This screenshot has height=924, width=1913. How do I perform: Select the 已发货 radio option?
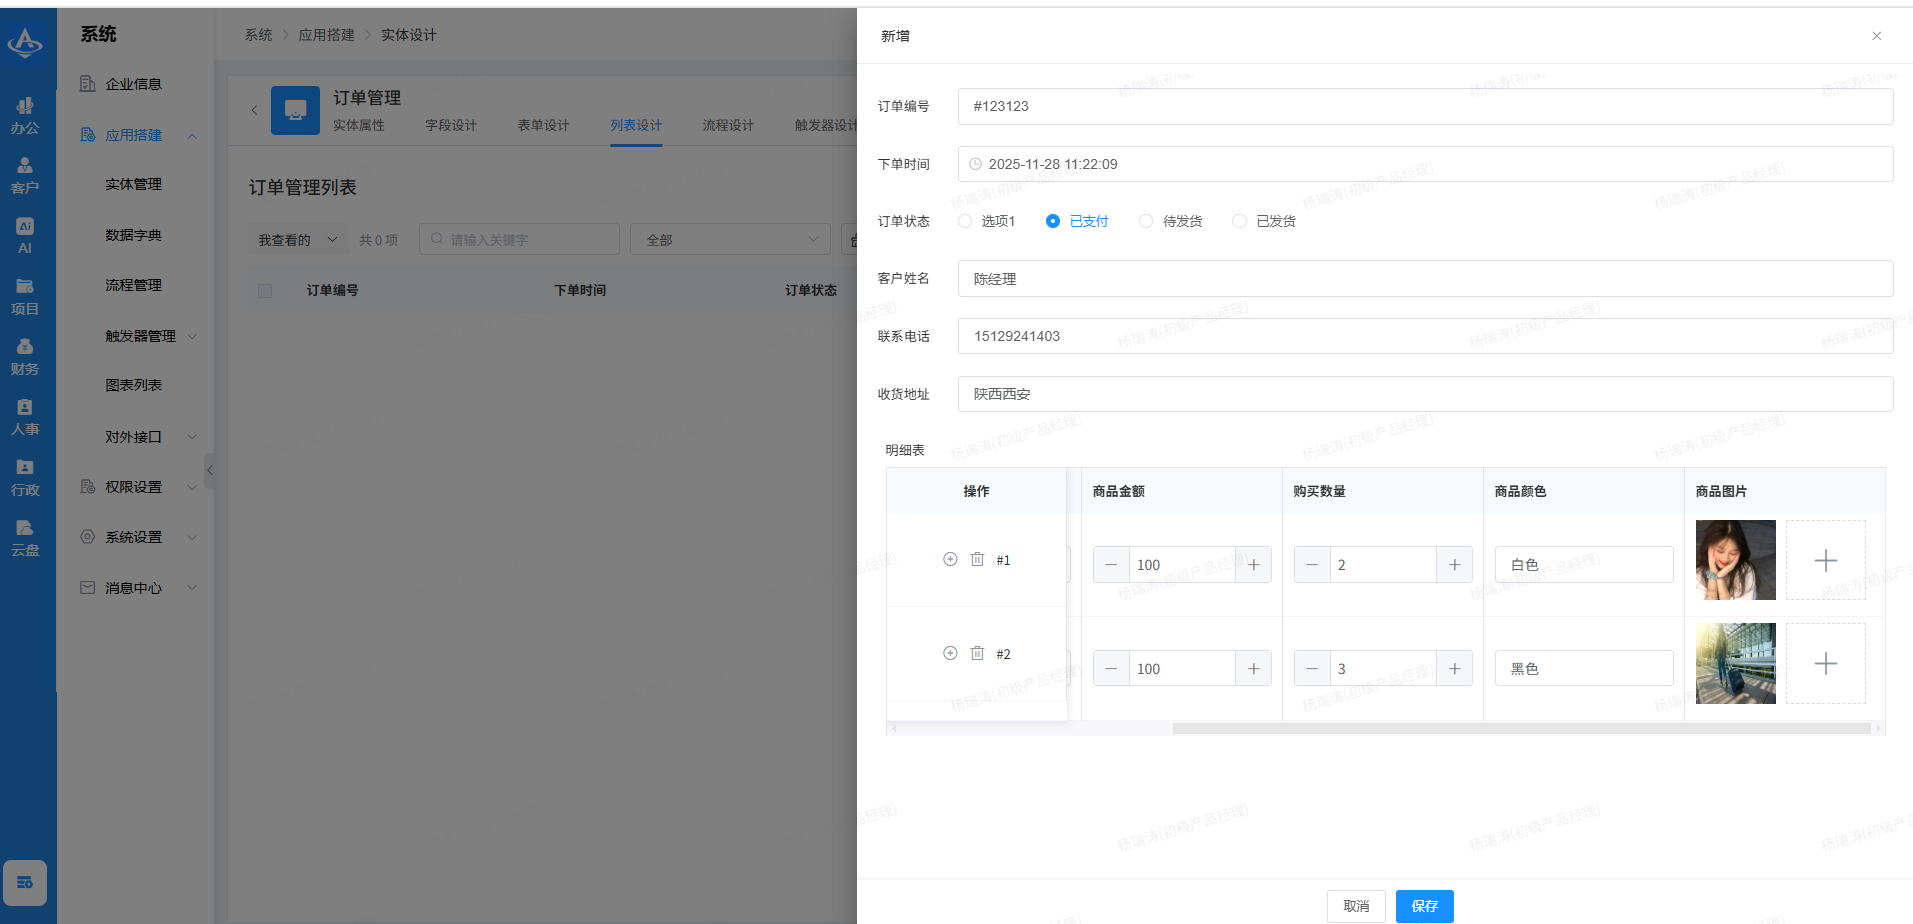coord(1239,221)
